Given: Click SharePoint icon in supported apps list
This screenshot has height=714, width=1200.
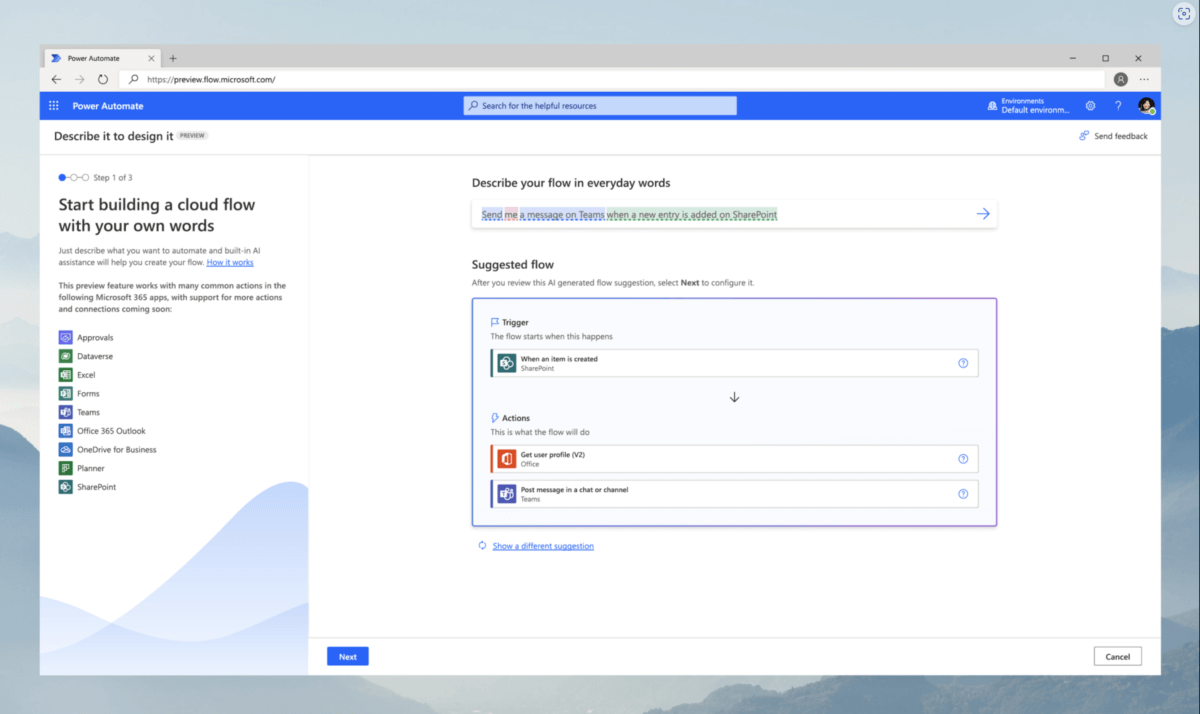Looking at the screenshot, I should [x=66, y=487].
